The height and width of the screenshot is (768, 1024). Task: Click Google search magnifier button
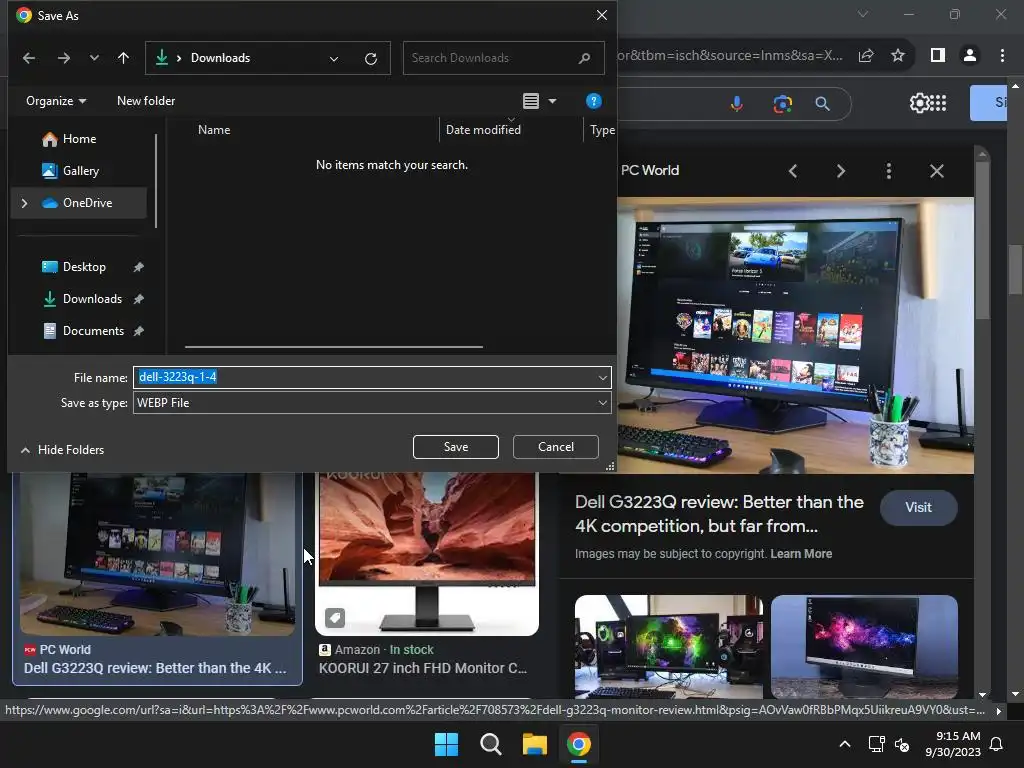click(822, 103)
